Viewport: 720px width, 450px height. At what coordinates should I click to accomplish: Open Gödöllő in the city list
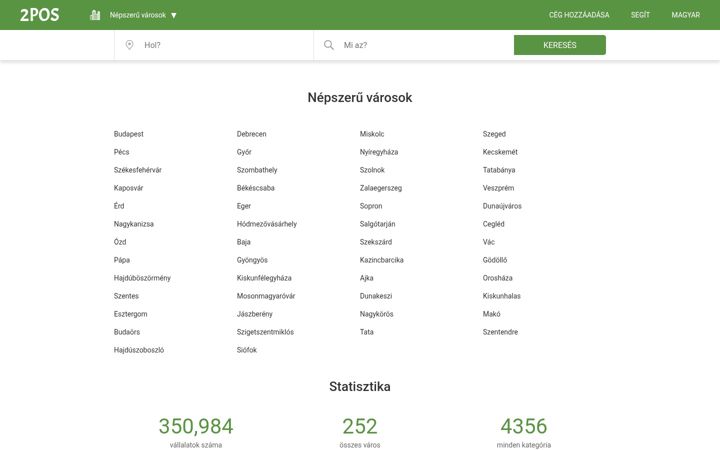[495, 260]
